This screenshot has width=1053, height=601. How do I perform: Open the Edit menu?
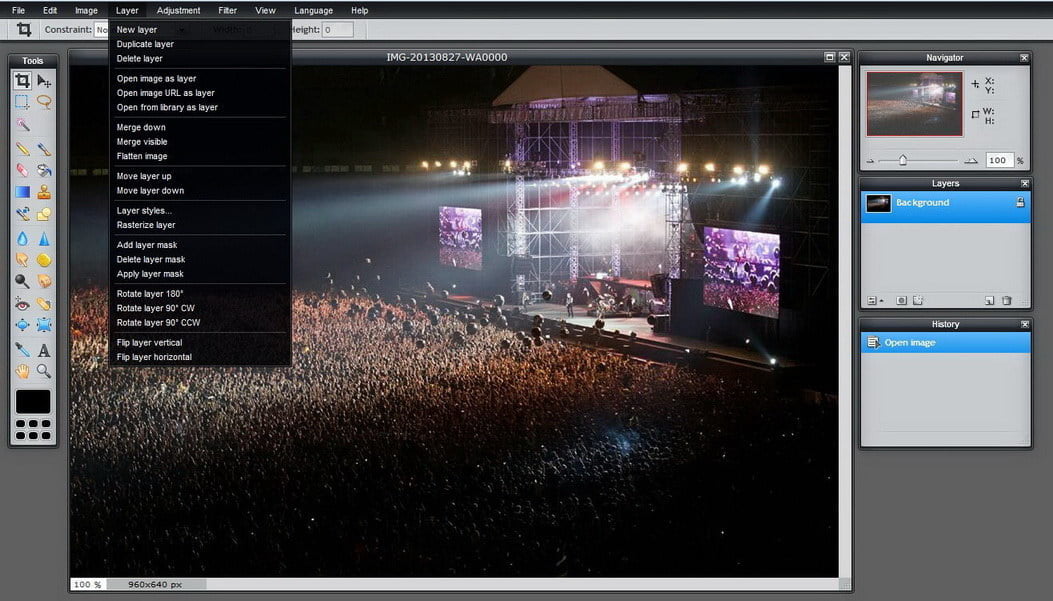click(x=50, y=10)
